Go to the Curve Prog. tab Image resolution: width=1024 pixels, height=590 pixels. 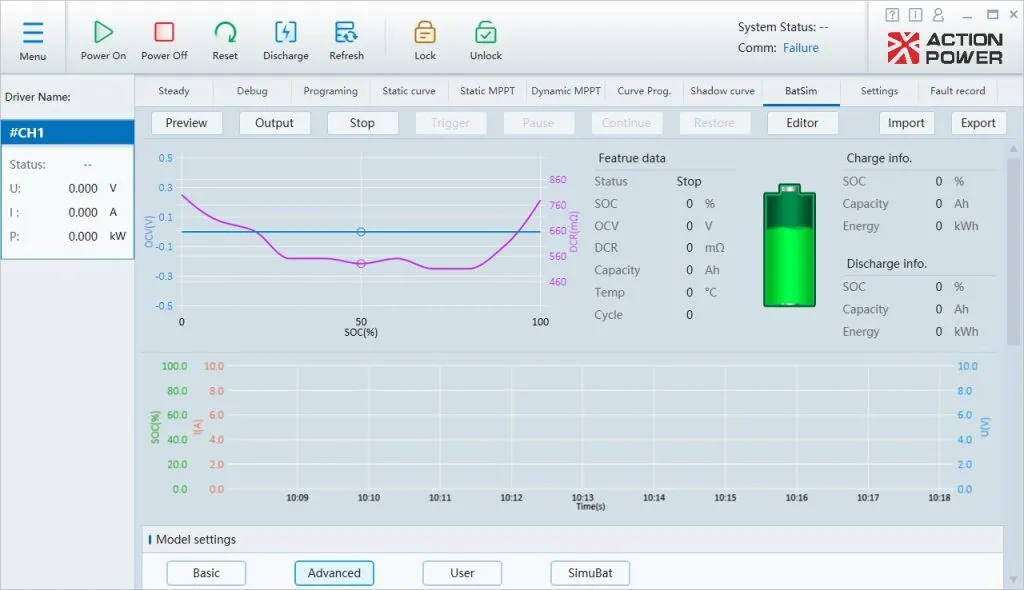644,91
